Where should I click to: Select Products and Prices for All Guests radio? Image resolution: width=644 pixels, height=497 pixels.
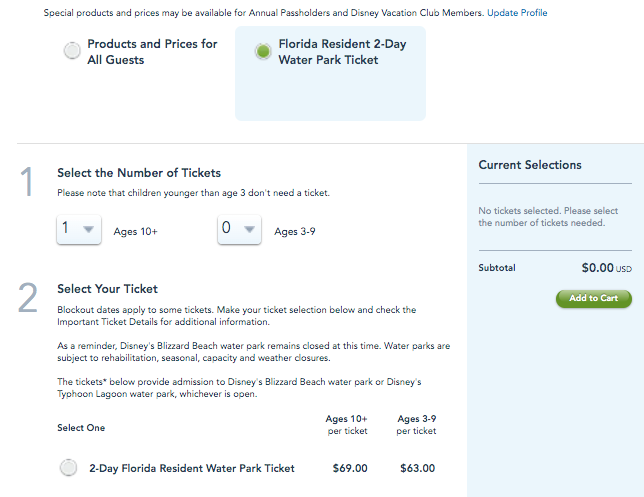pos(72,51)
